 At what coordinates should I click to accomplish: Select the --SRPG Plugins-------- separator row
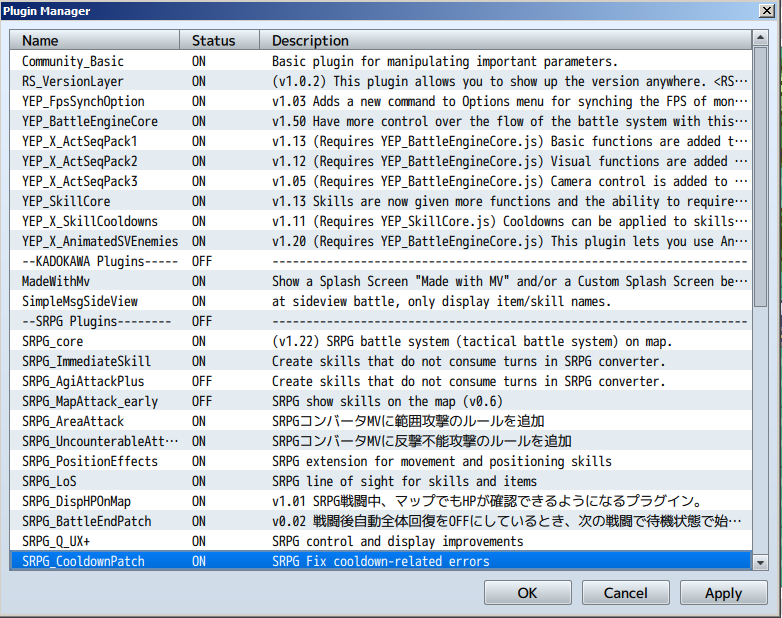coord(381,321)
